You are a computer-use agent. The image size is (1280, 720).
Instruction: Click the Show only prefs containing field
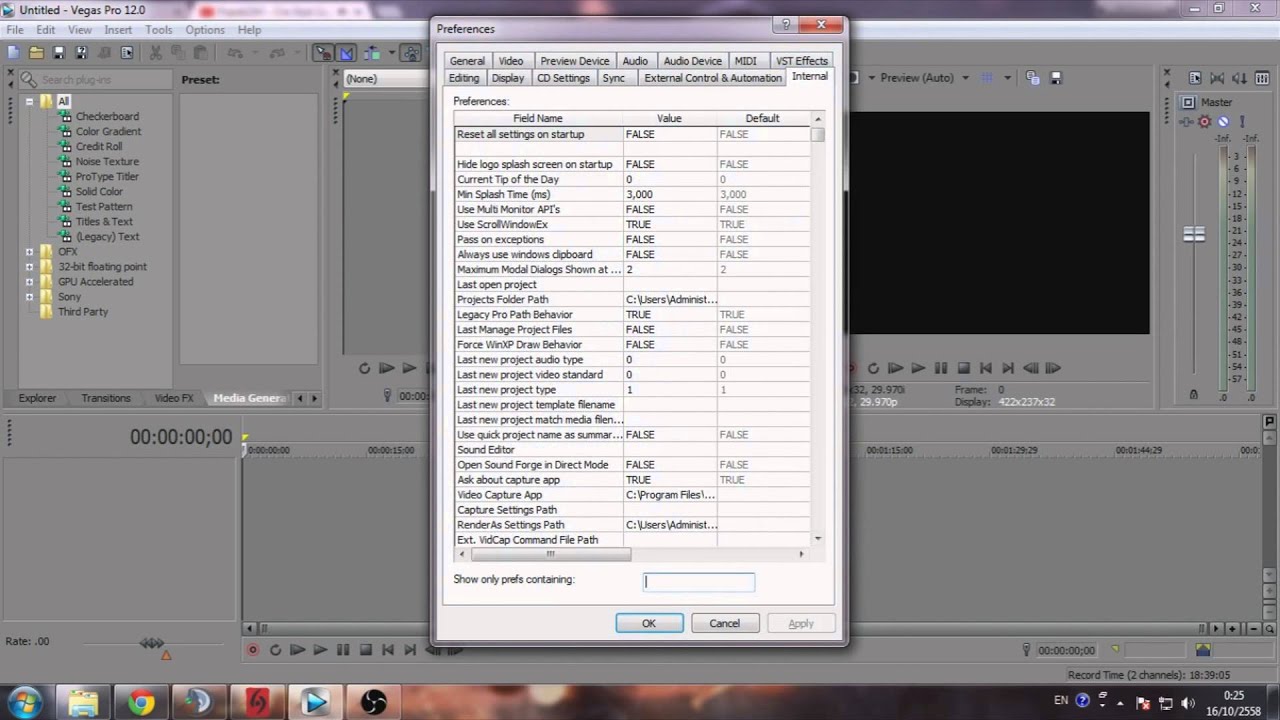699,581
